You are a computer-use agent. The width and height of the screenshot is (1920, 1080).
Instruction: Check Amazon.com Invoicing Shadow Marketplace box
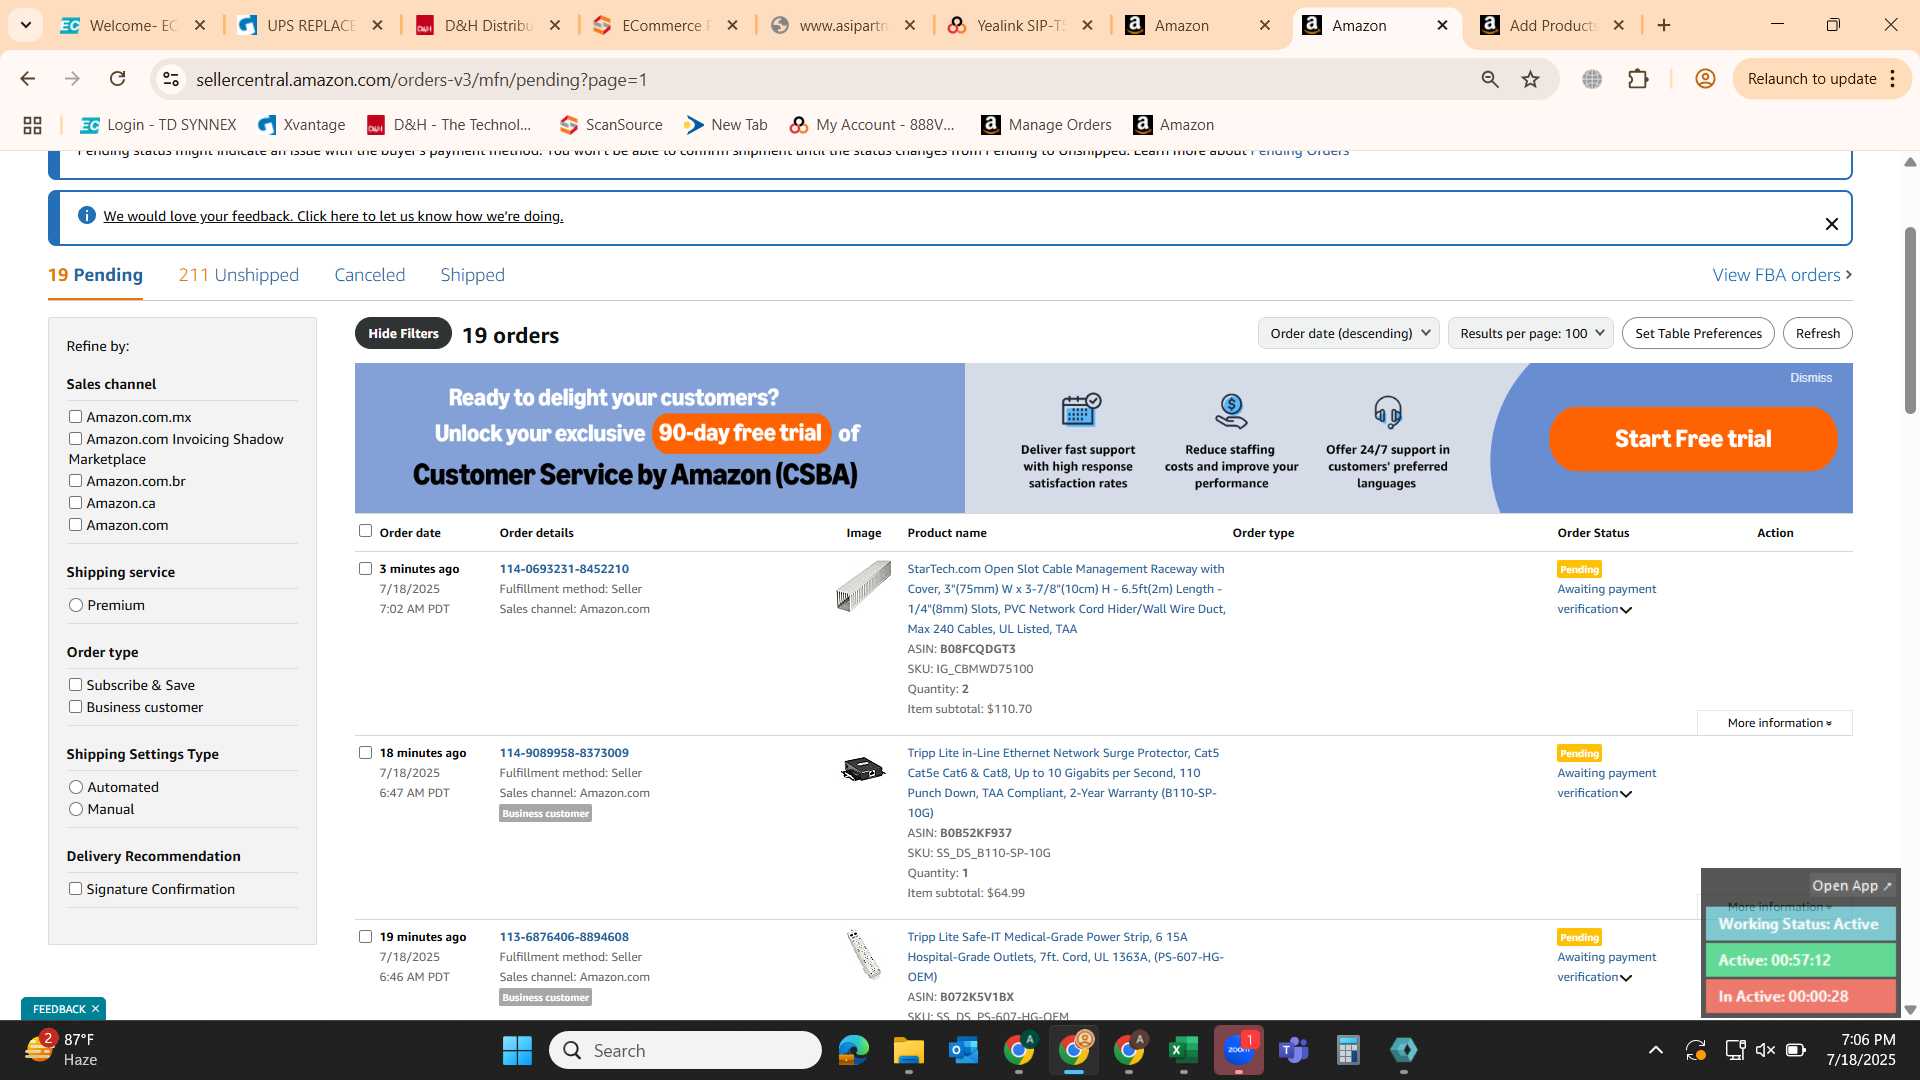pos(75,439)
